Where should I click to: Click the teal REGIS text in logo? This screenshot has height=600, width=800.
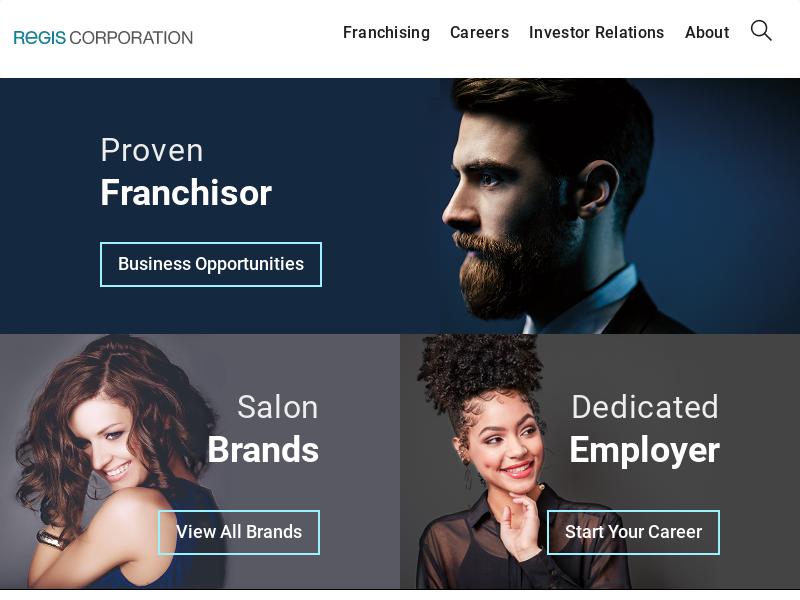(x=40, y=38)
